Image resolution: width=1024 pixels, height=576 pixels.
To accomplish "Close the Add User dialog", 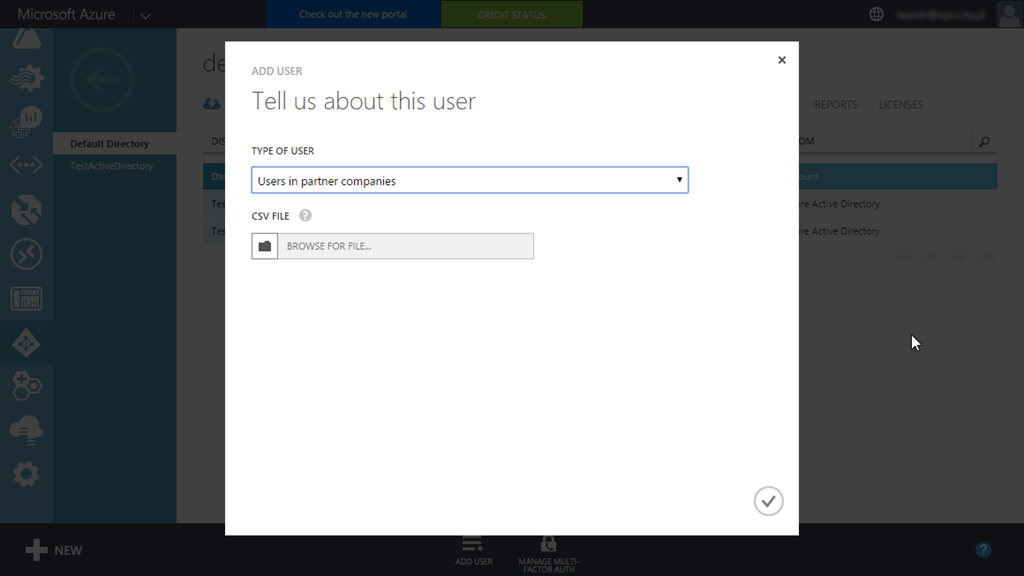I will coord(782,60).
